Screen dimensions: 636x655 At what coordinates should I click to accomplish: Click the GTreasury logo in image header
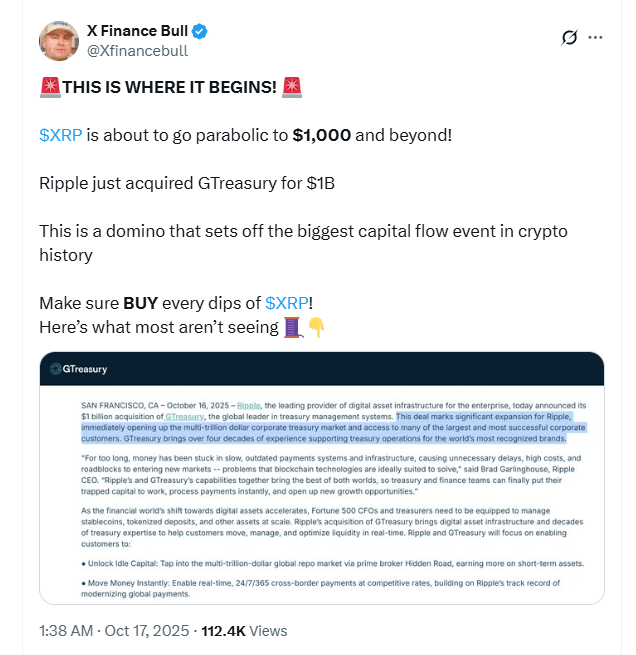pyautogui.click(x=79, y=369)
